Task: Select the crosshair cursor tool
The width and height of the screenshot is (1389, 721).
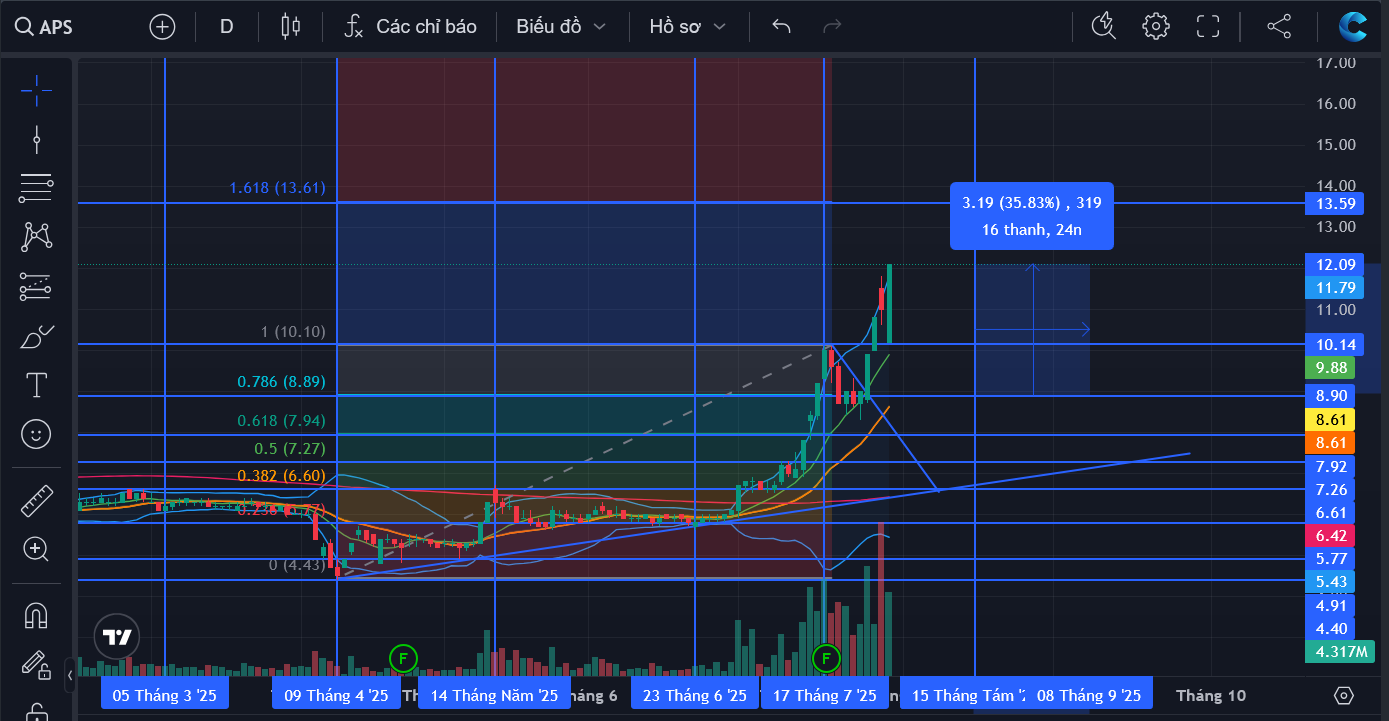Action: click(x=36, y=91)
